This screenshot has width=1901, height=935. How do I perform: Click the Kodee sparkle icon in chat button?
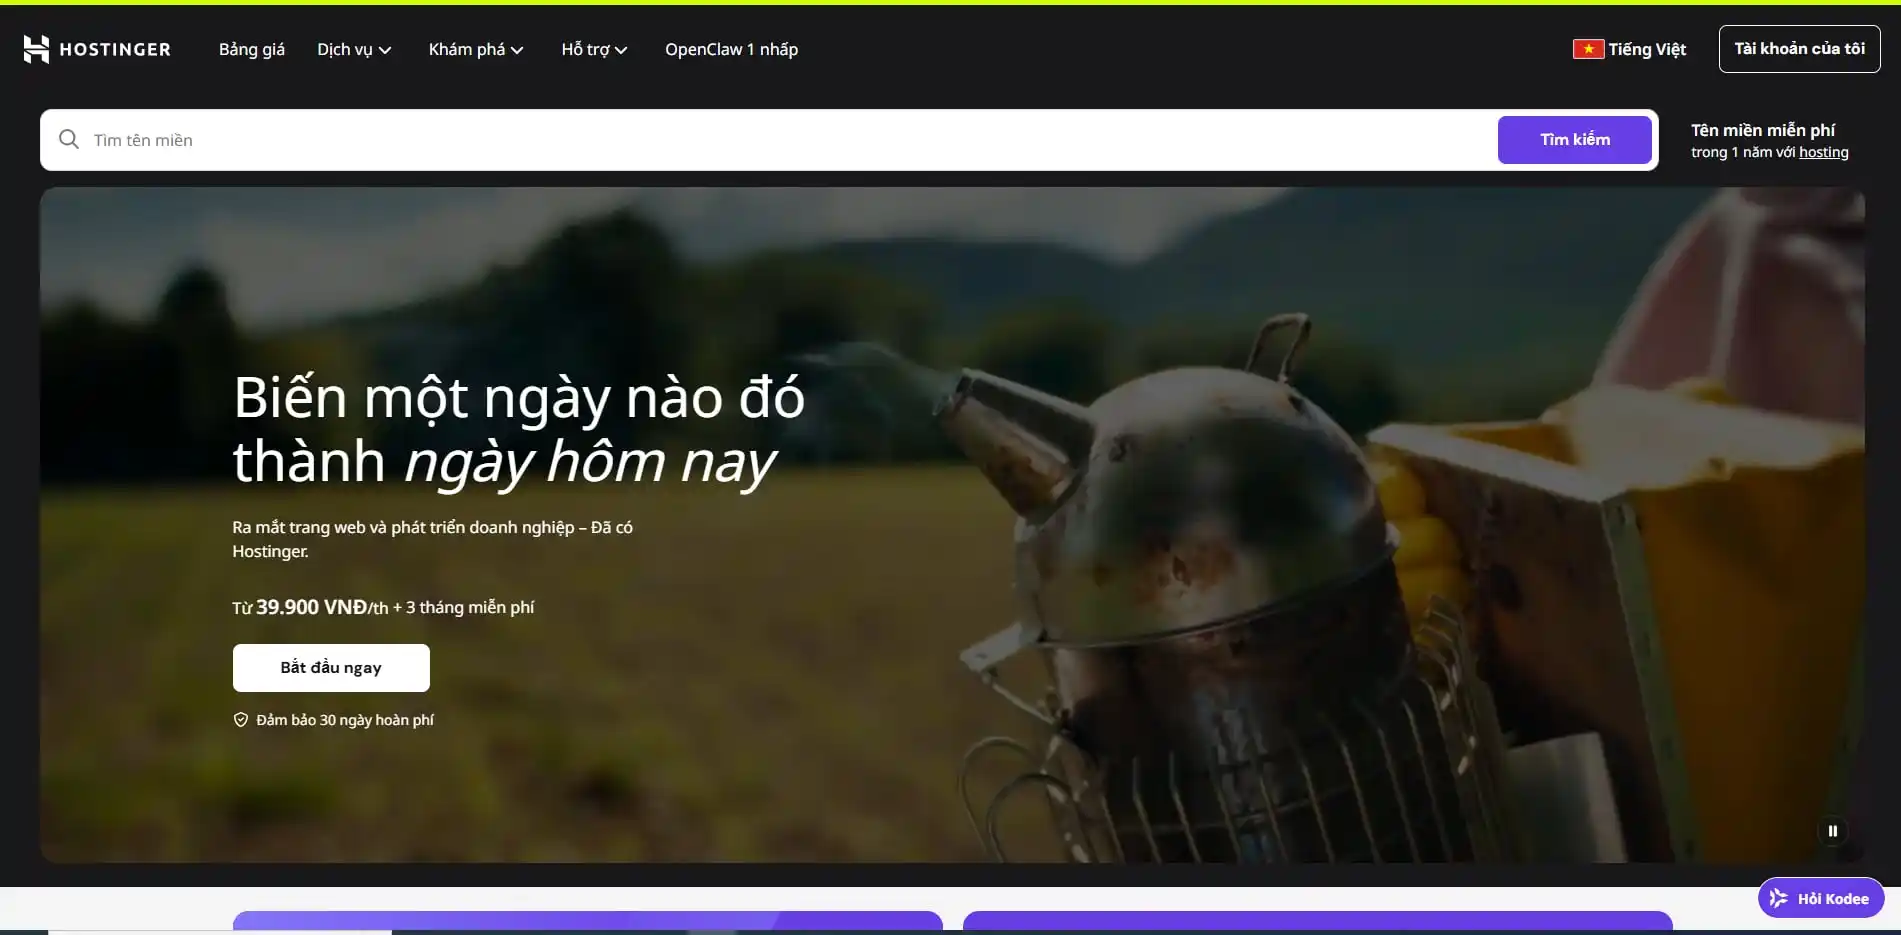(1778, 898)
